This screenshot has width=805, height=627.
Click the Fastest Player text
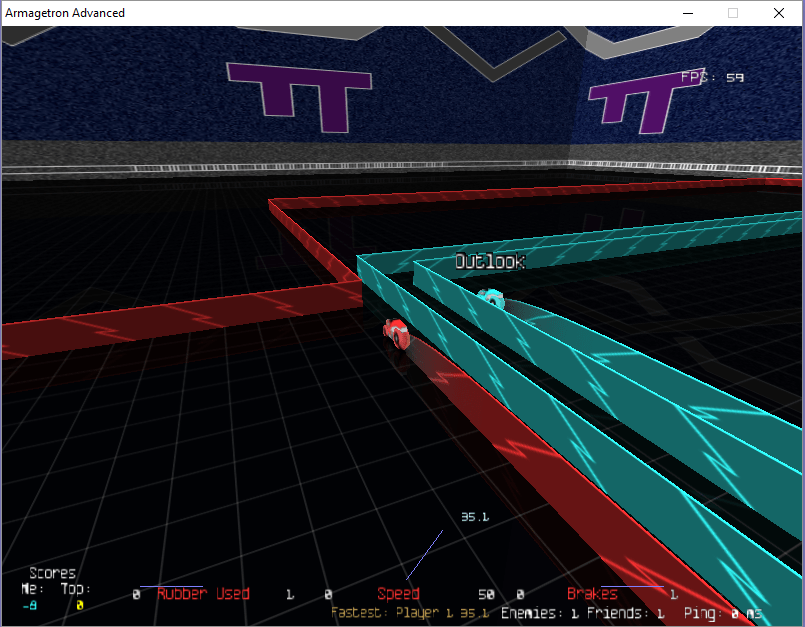(409, 612)
